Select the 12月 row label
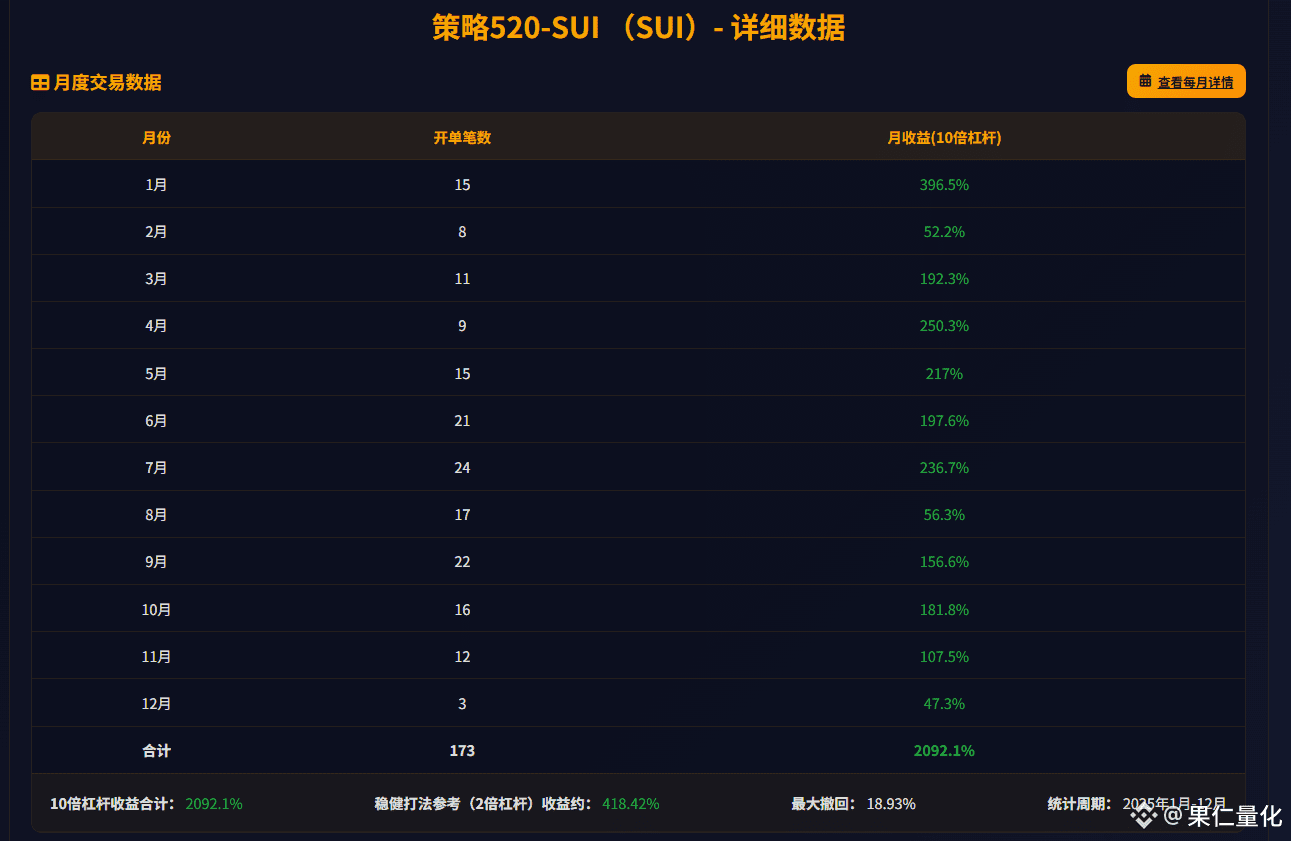 (x=156, y=704)
